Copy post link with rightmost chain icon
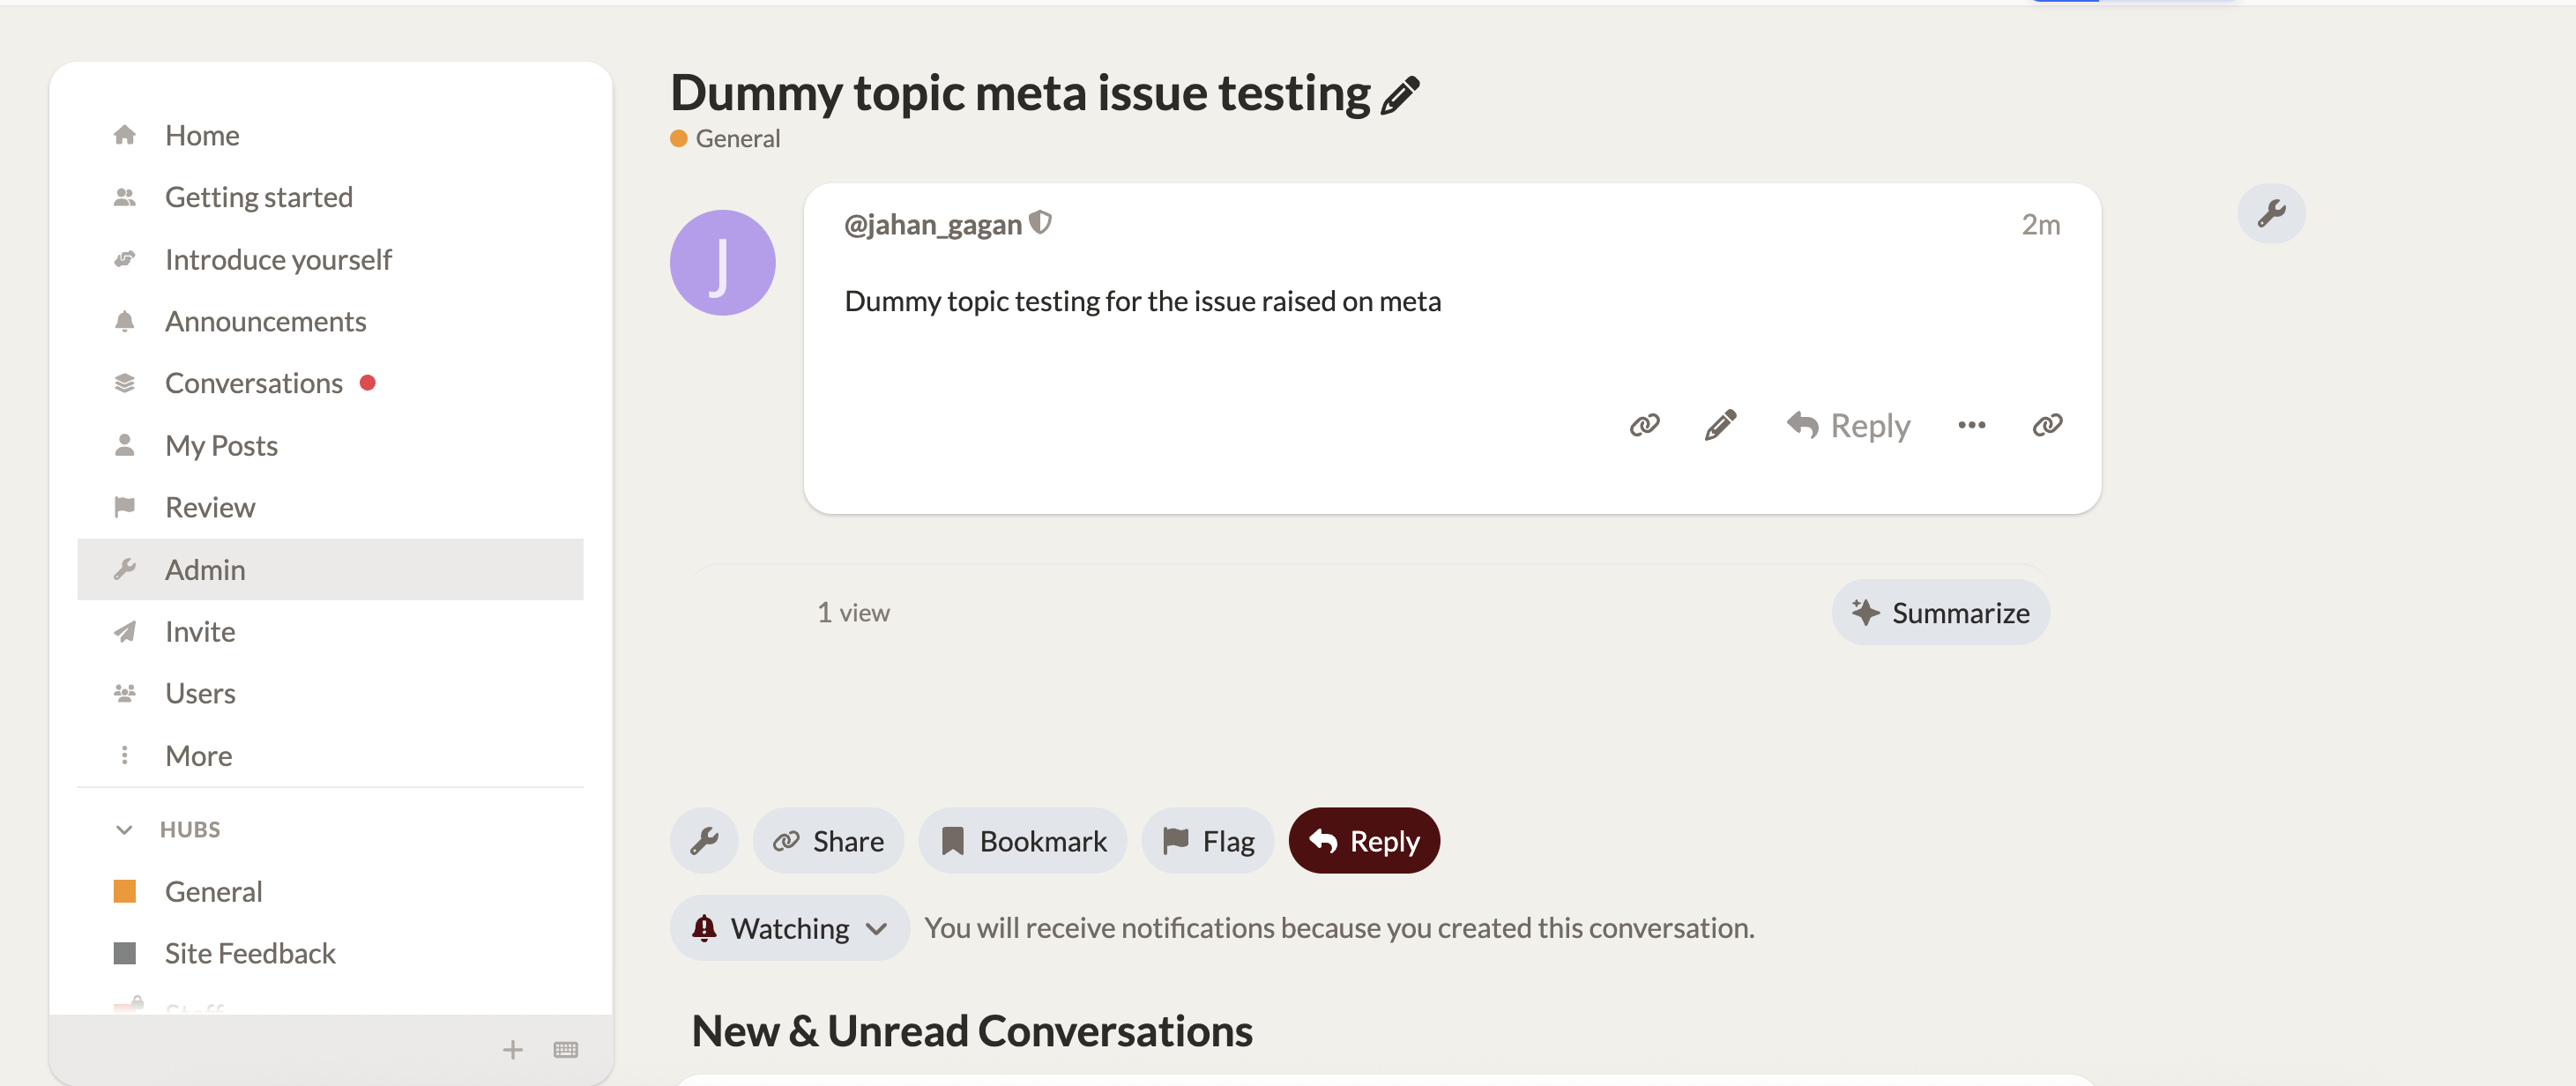The image size is (2576, 1086). point(2047,425)
